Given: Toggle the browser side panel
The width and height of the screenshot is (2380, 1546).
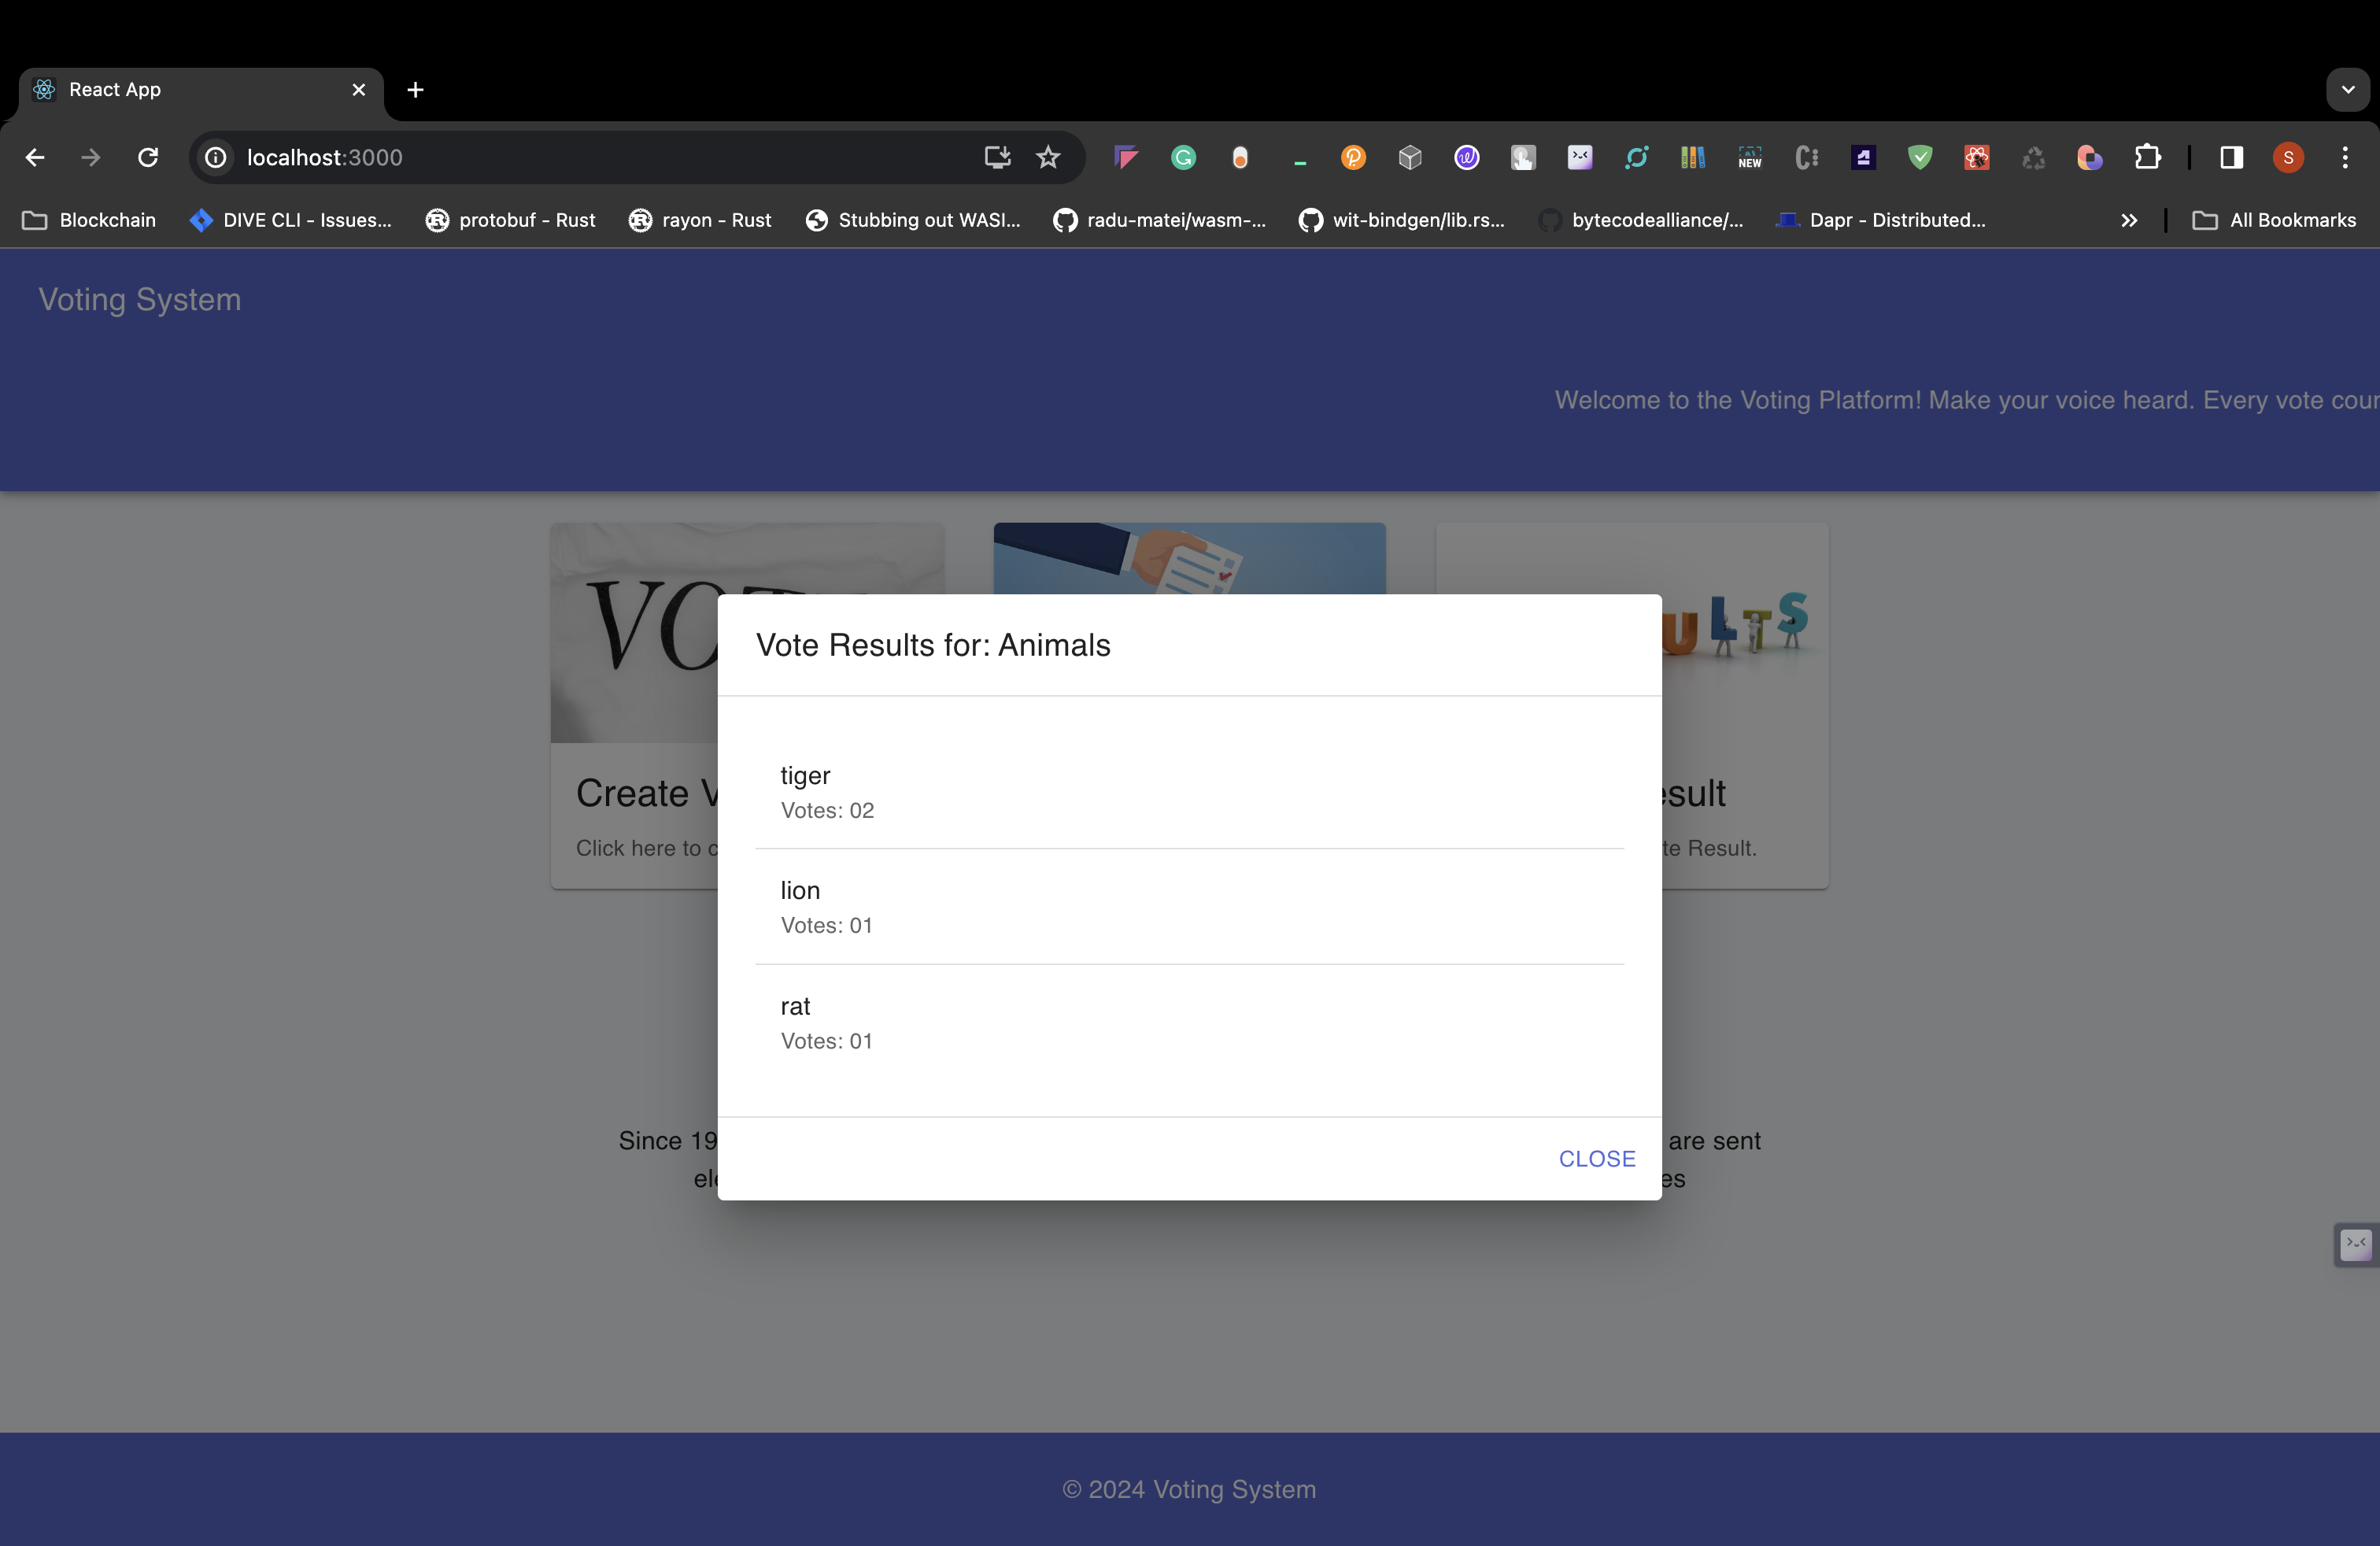Looking at the screenshot, I should click(x=2231, y=158).
